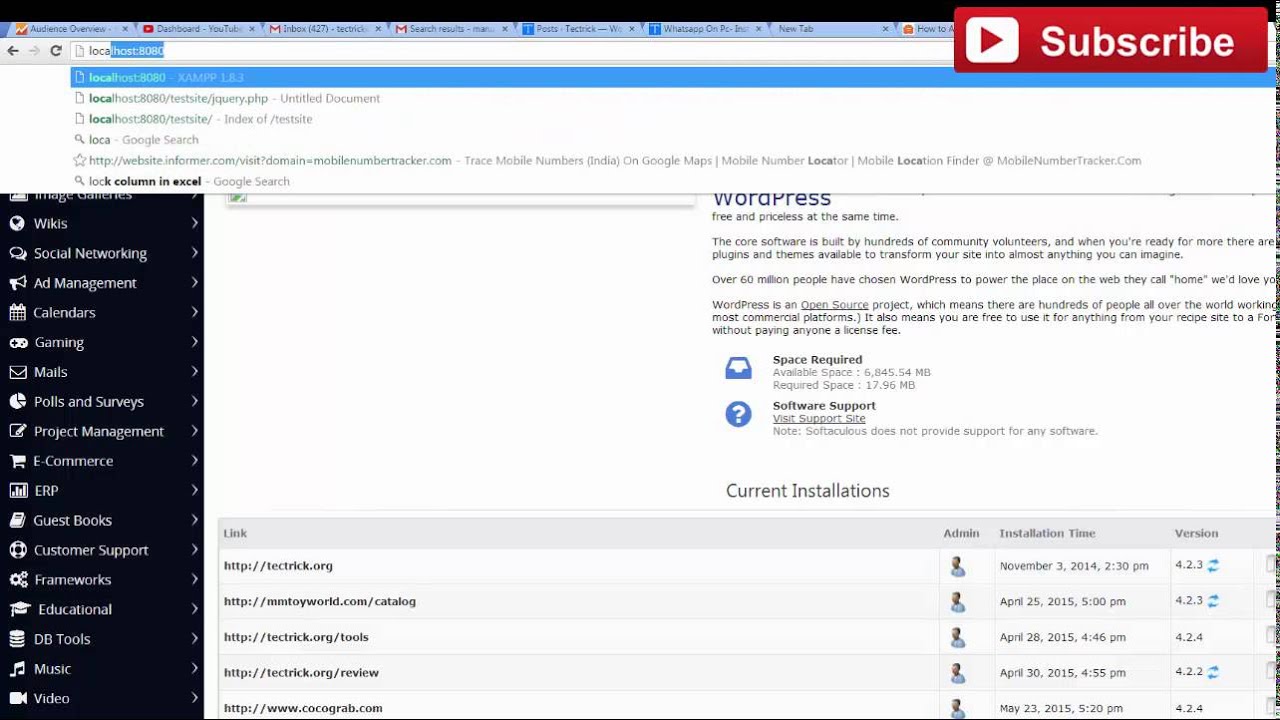Click the Music note icon

coord(17,669)
